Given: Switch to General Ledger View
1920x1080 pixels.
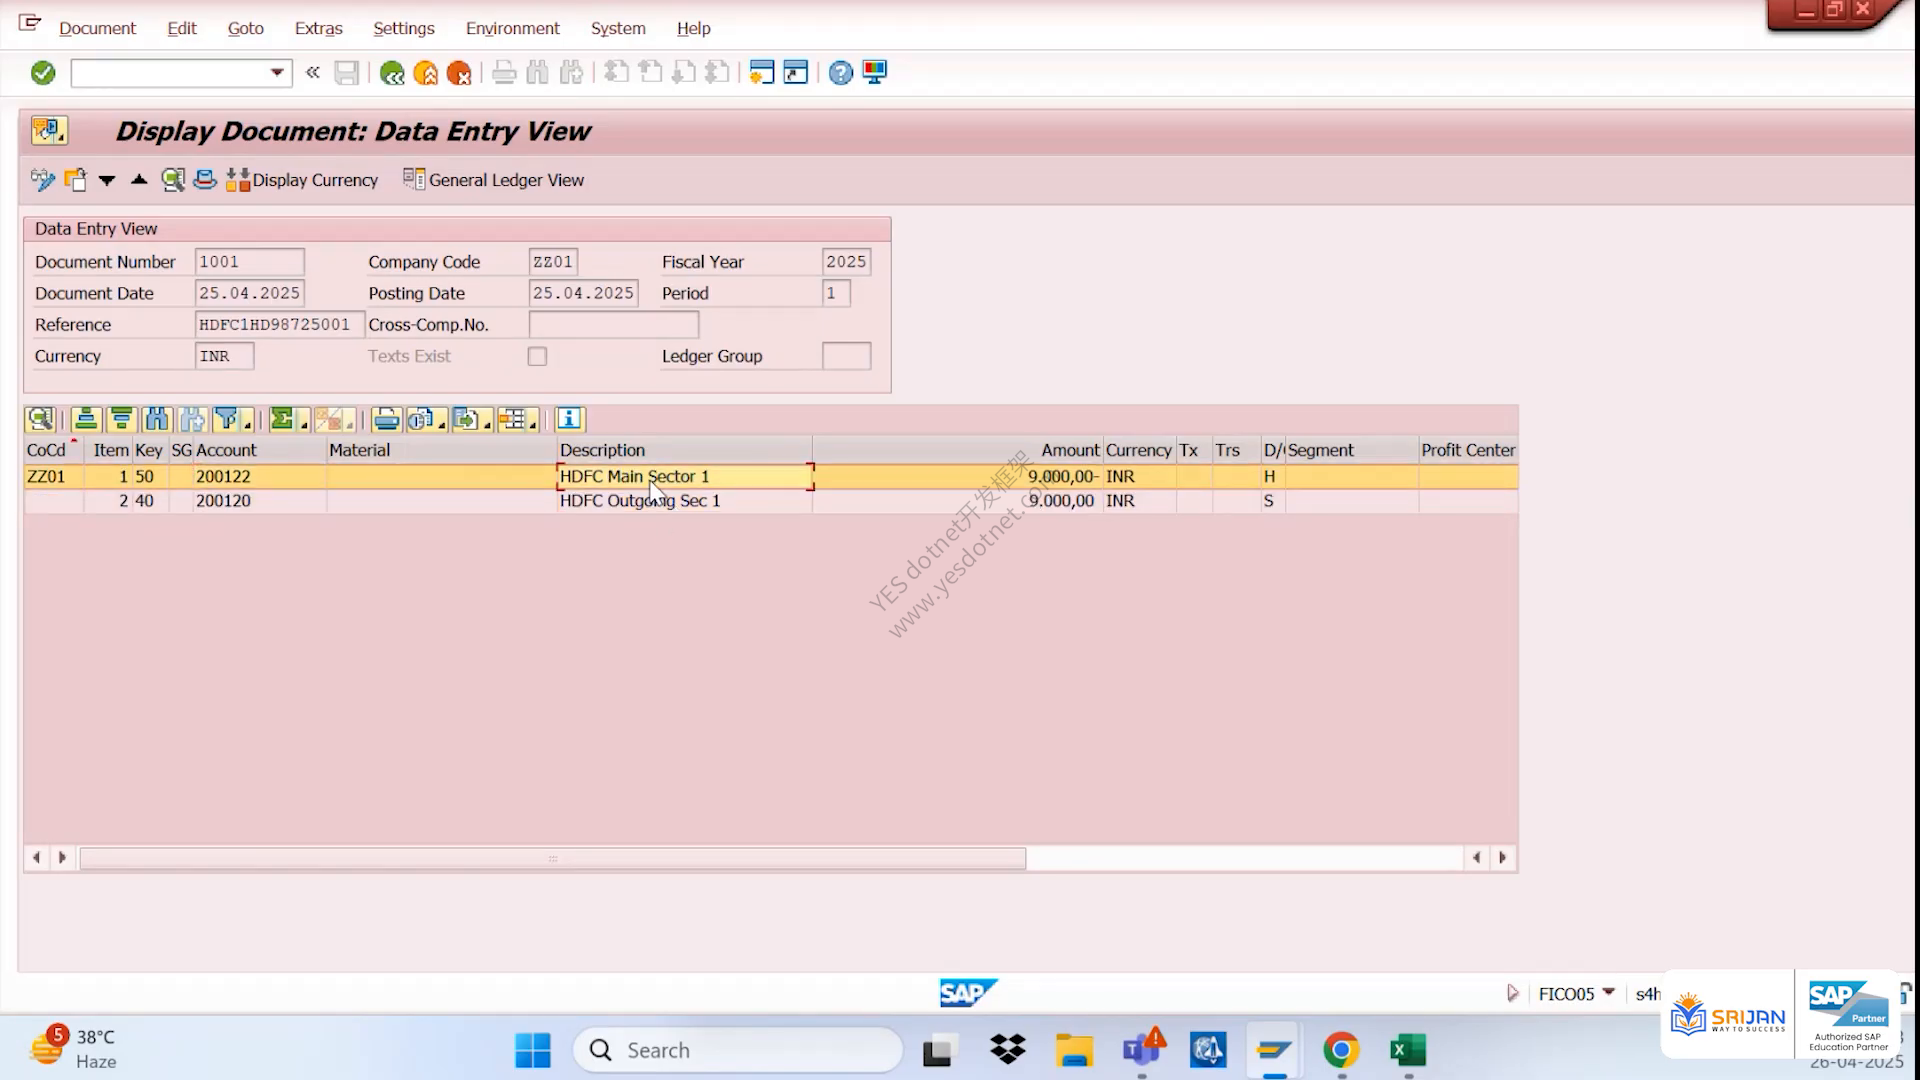Looking at the screenshot, I should click(x=494, y=180).
